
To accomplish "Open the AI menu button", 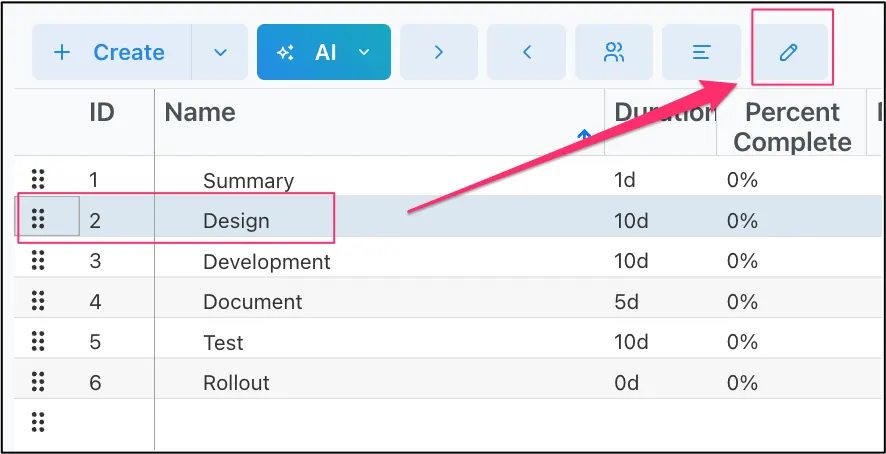I will [x=324, y=52].
